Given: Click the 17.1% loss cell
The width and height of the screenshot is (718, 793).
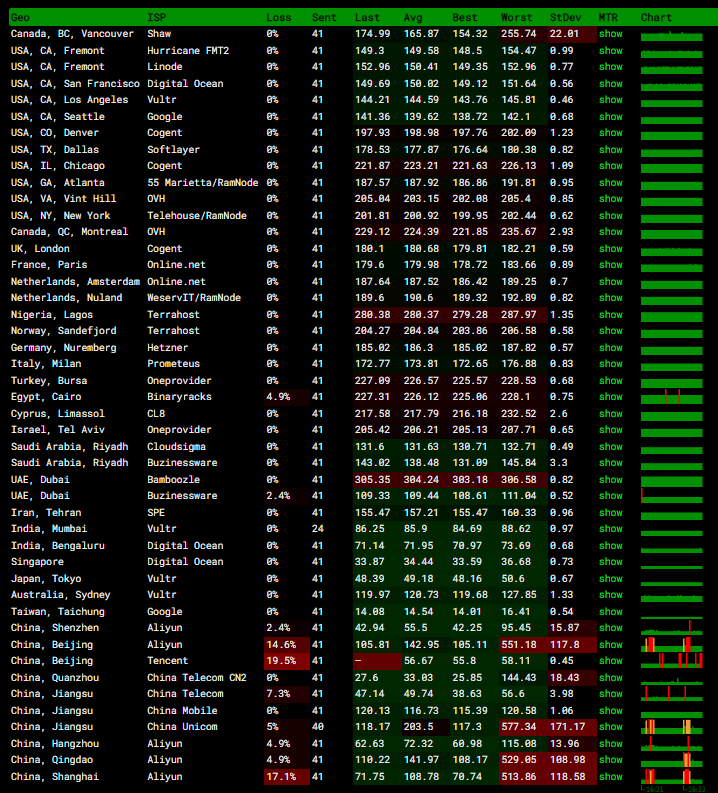Looking at the screenshot, I should coord(287,777).
